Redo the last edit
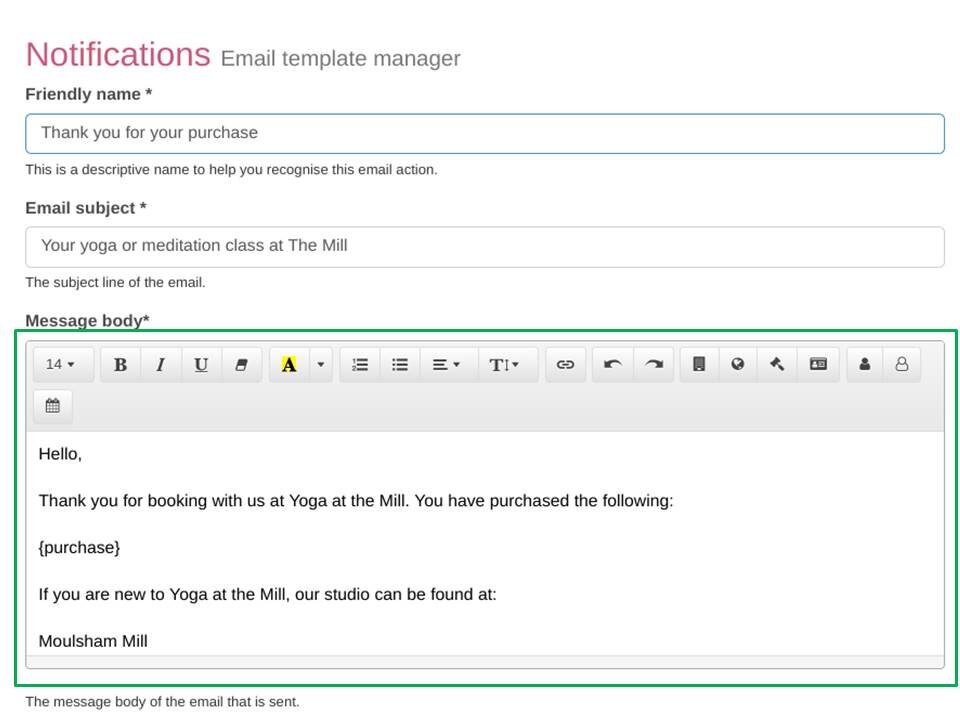The height and width of the screenshot is (720, 960). 653,364
